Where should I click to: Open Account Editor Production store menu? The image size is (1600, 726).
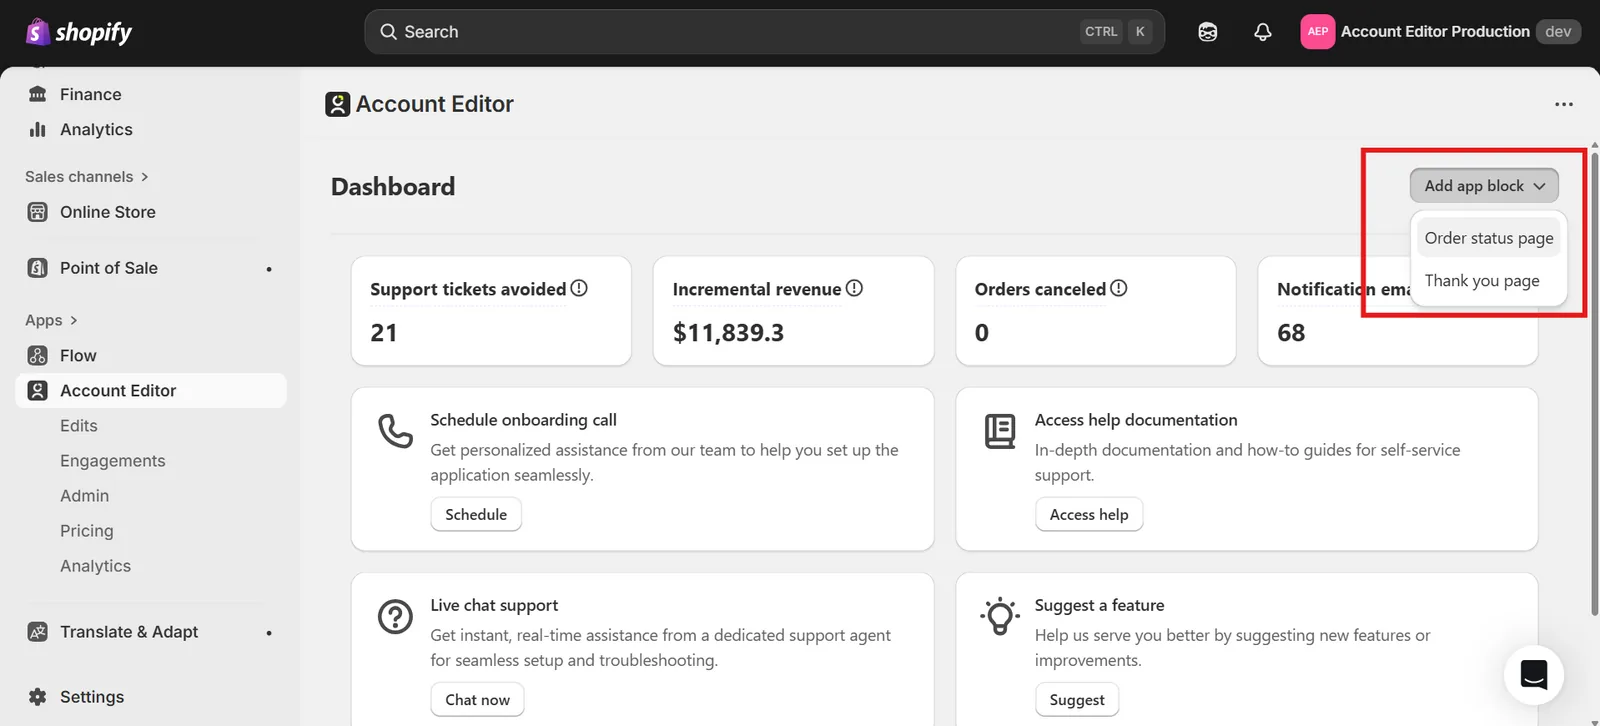pos(1441,32)
